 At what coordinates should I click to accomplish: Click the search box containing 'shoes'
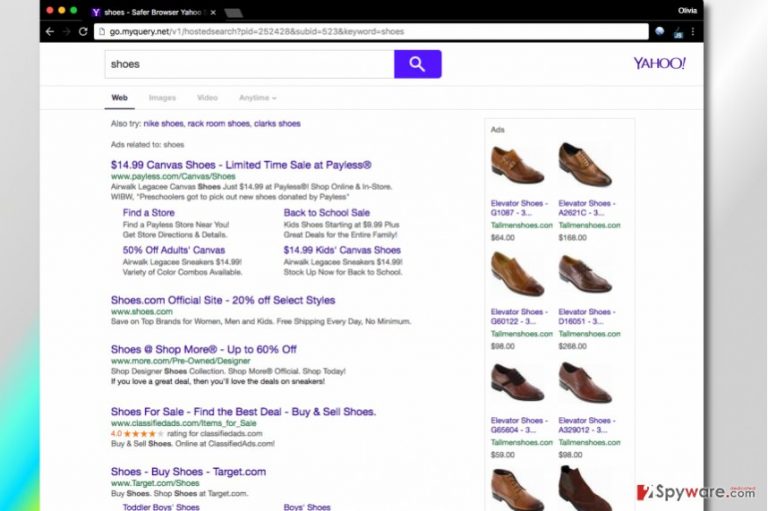(249, 64)
